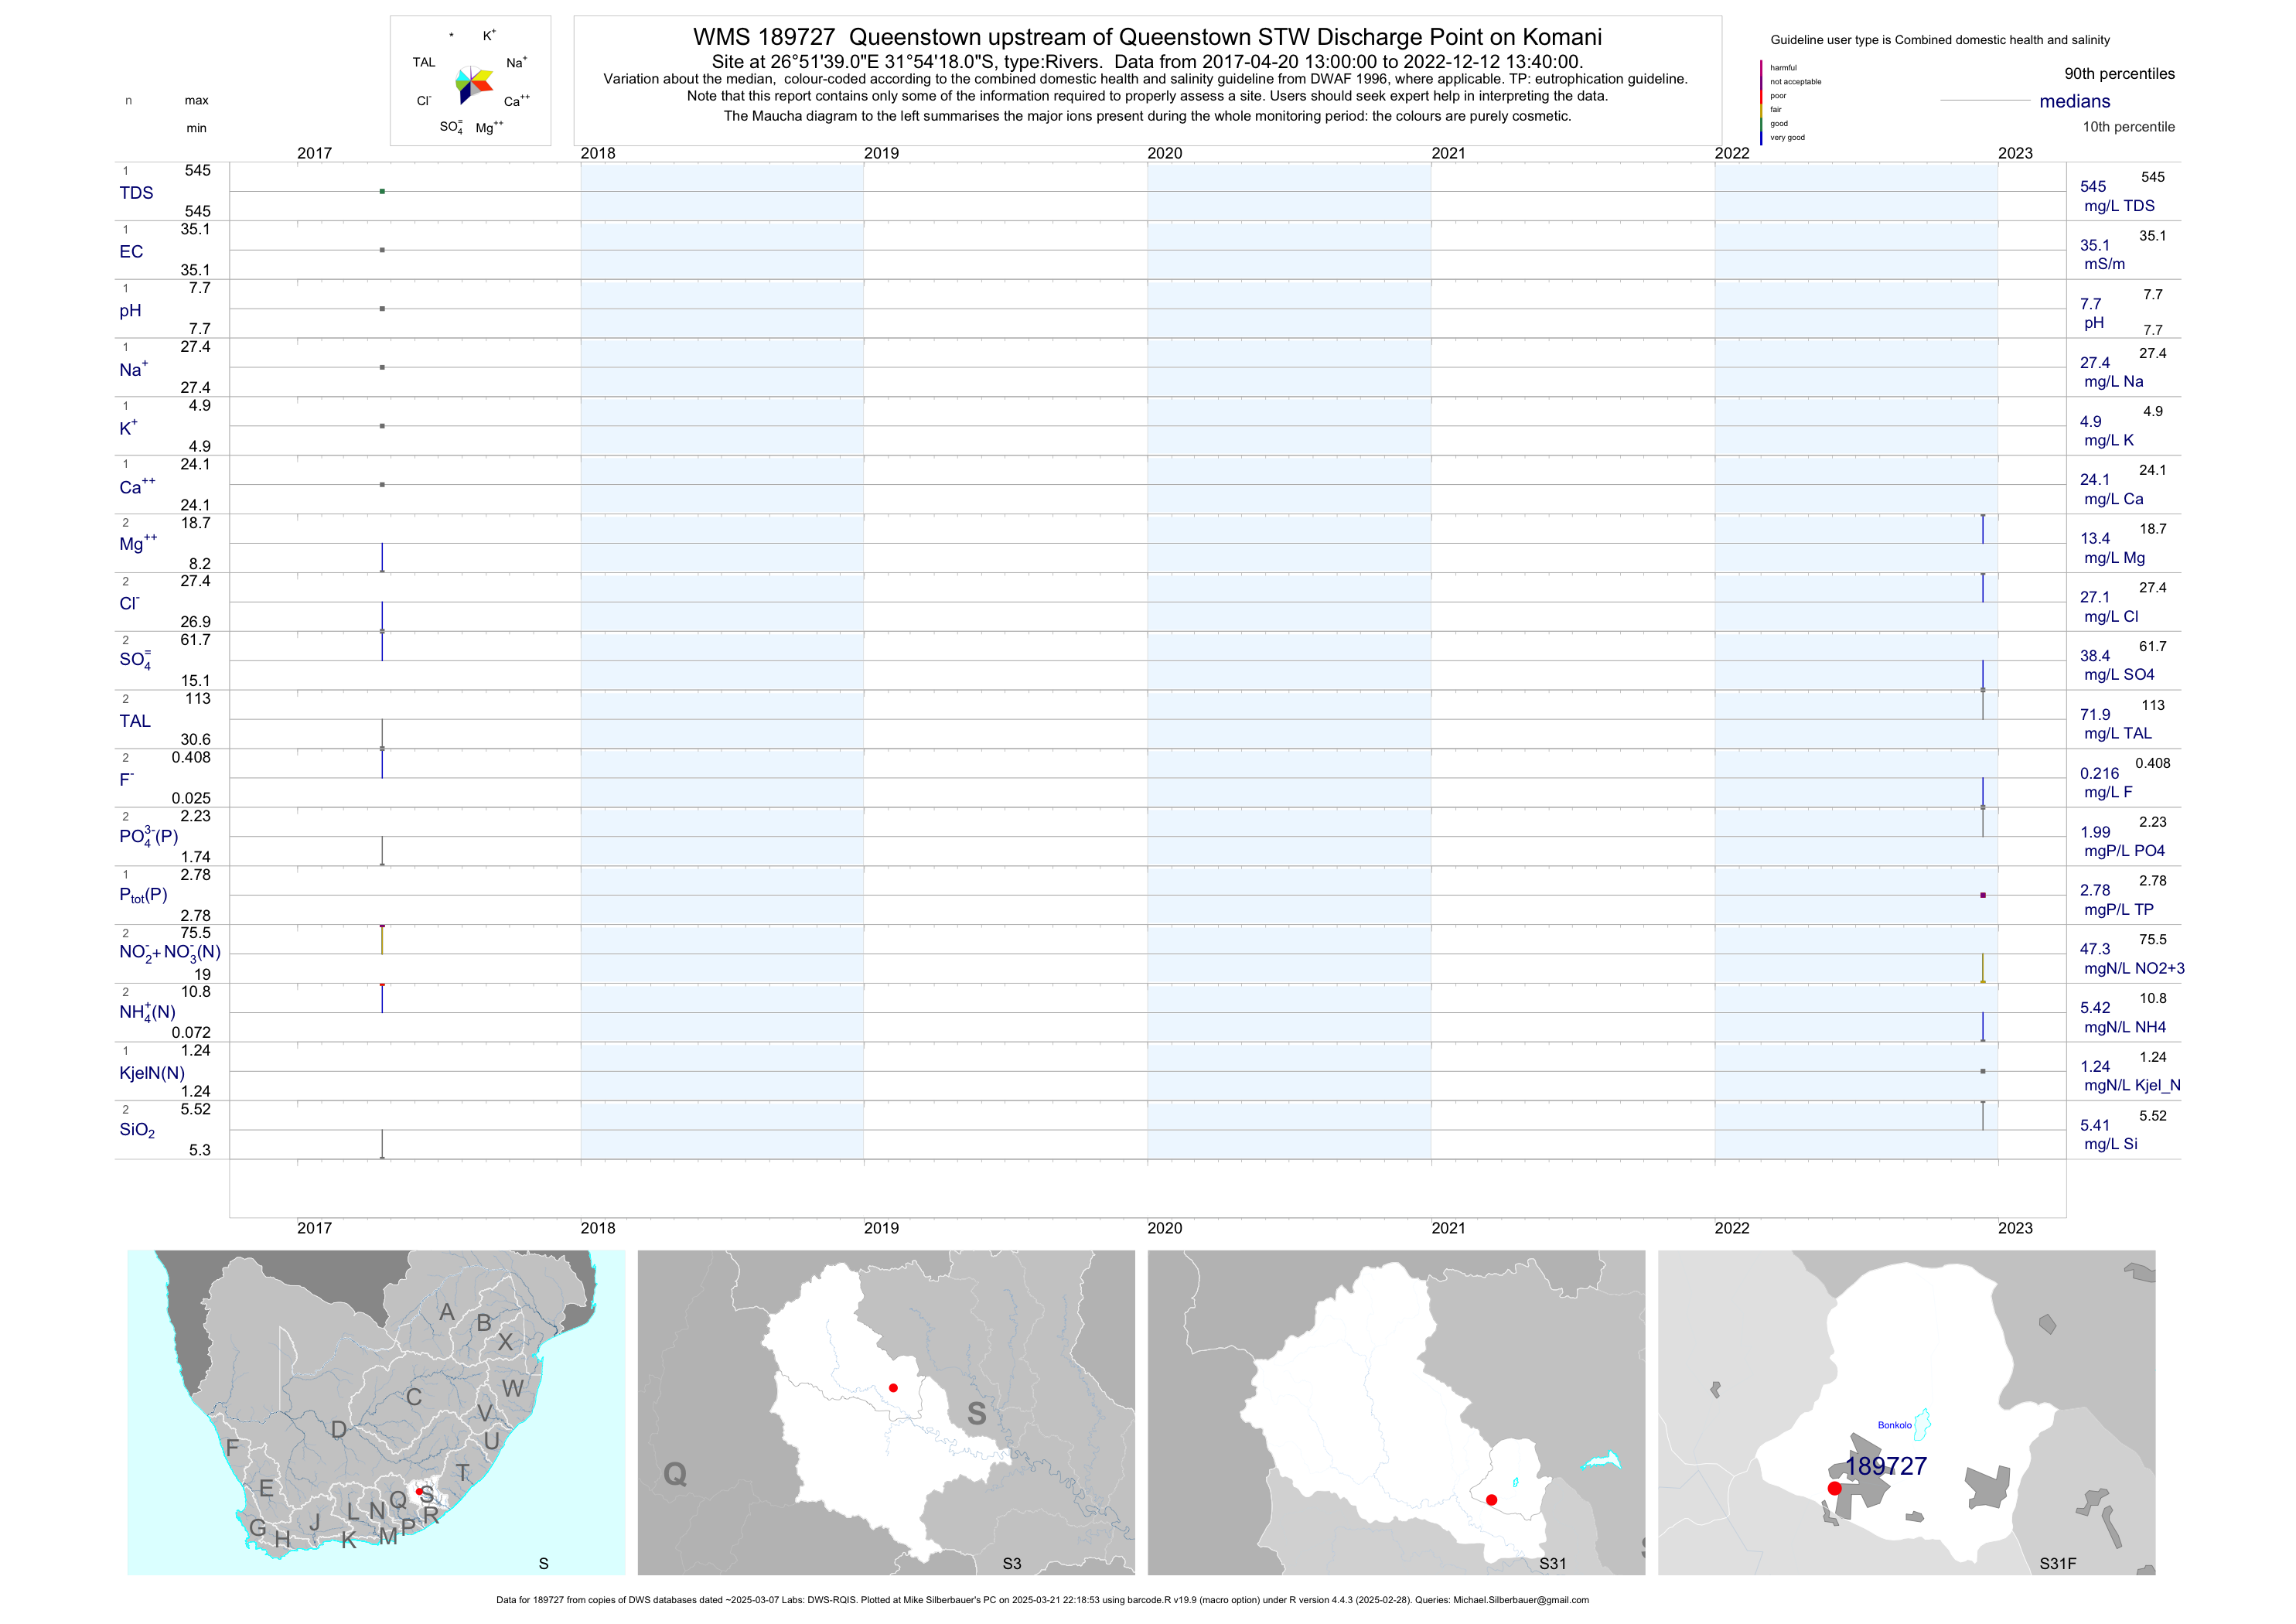Click the NO2+NO3(N) row label
The image size is (2296, 1624).
coord(169,953)
